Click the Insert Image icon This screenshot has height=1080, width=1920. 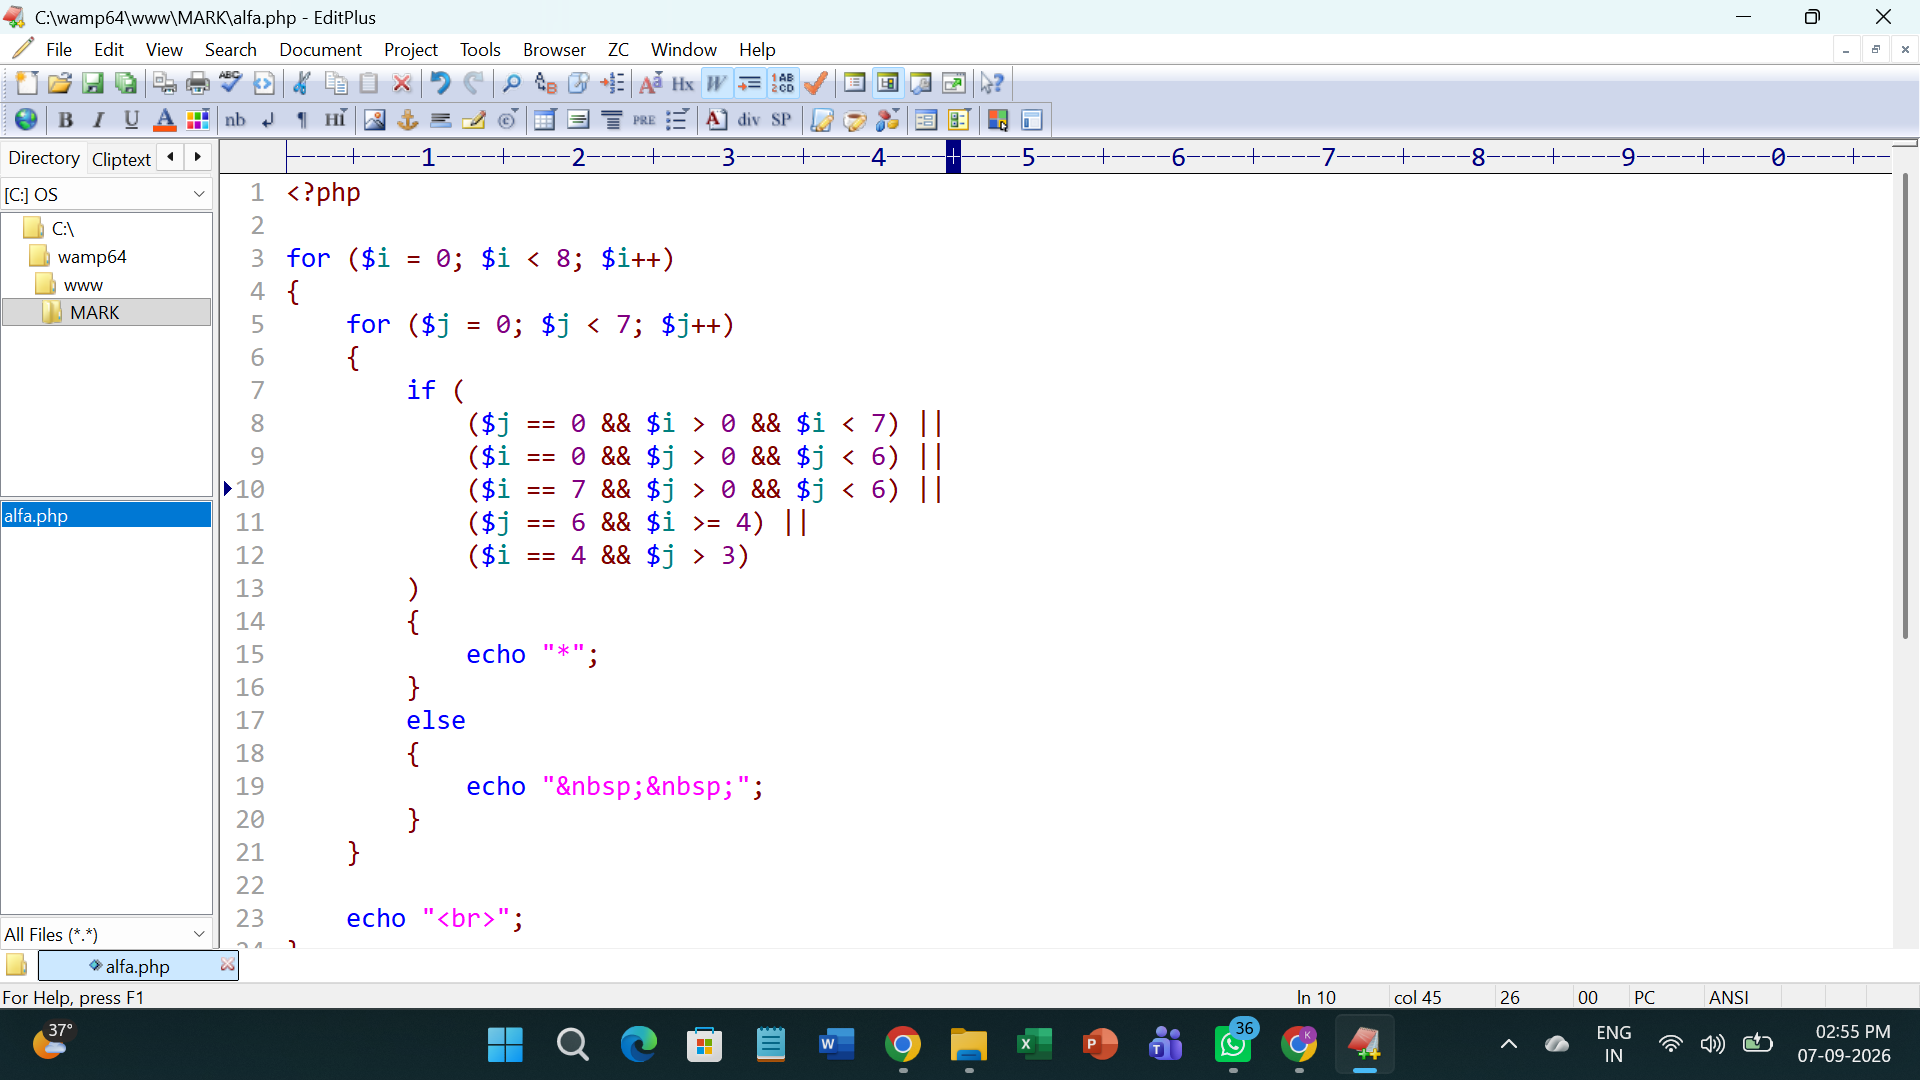click(x=374, y=120)
